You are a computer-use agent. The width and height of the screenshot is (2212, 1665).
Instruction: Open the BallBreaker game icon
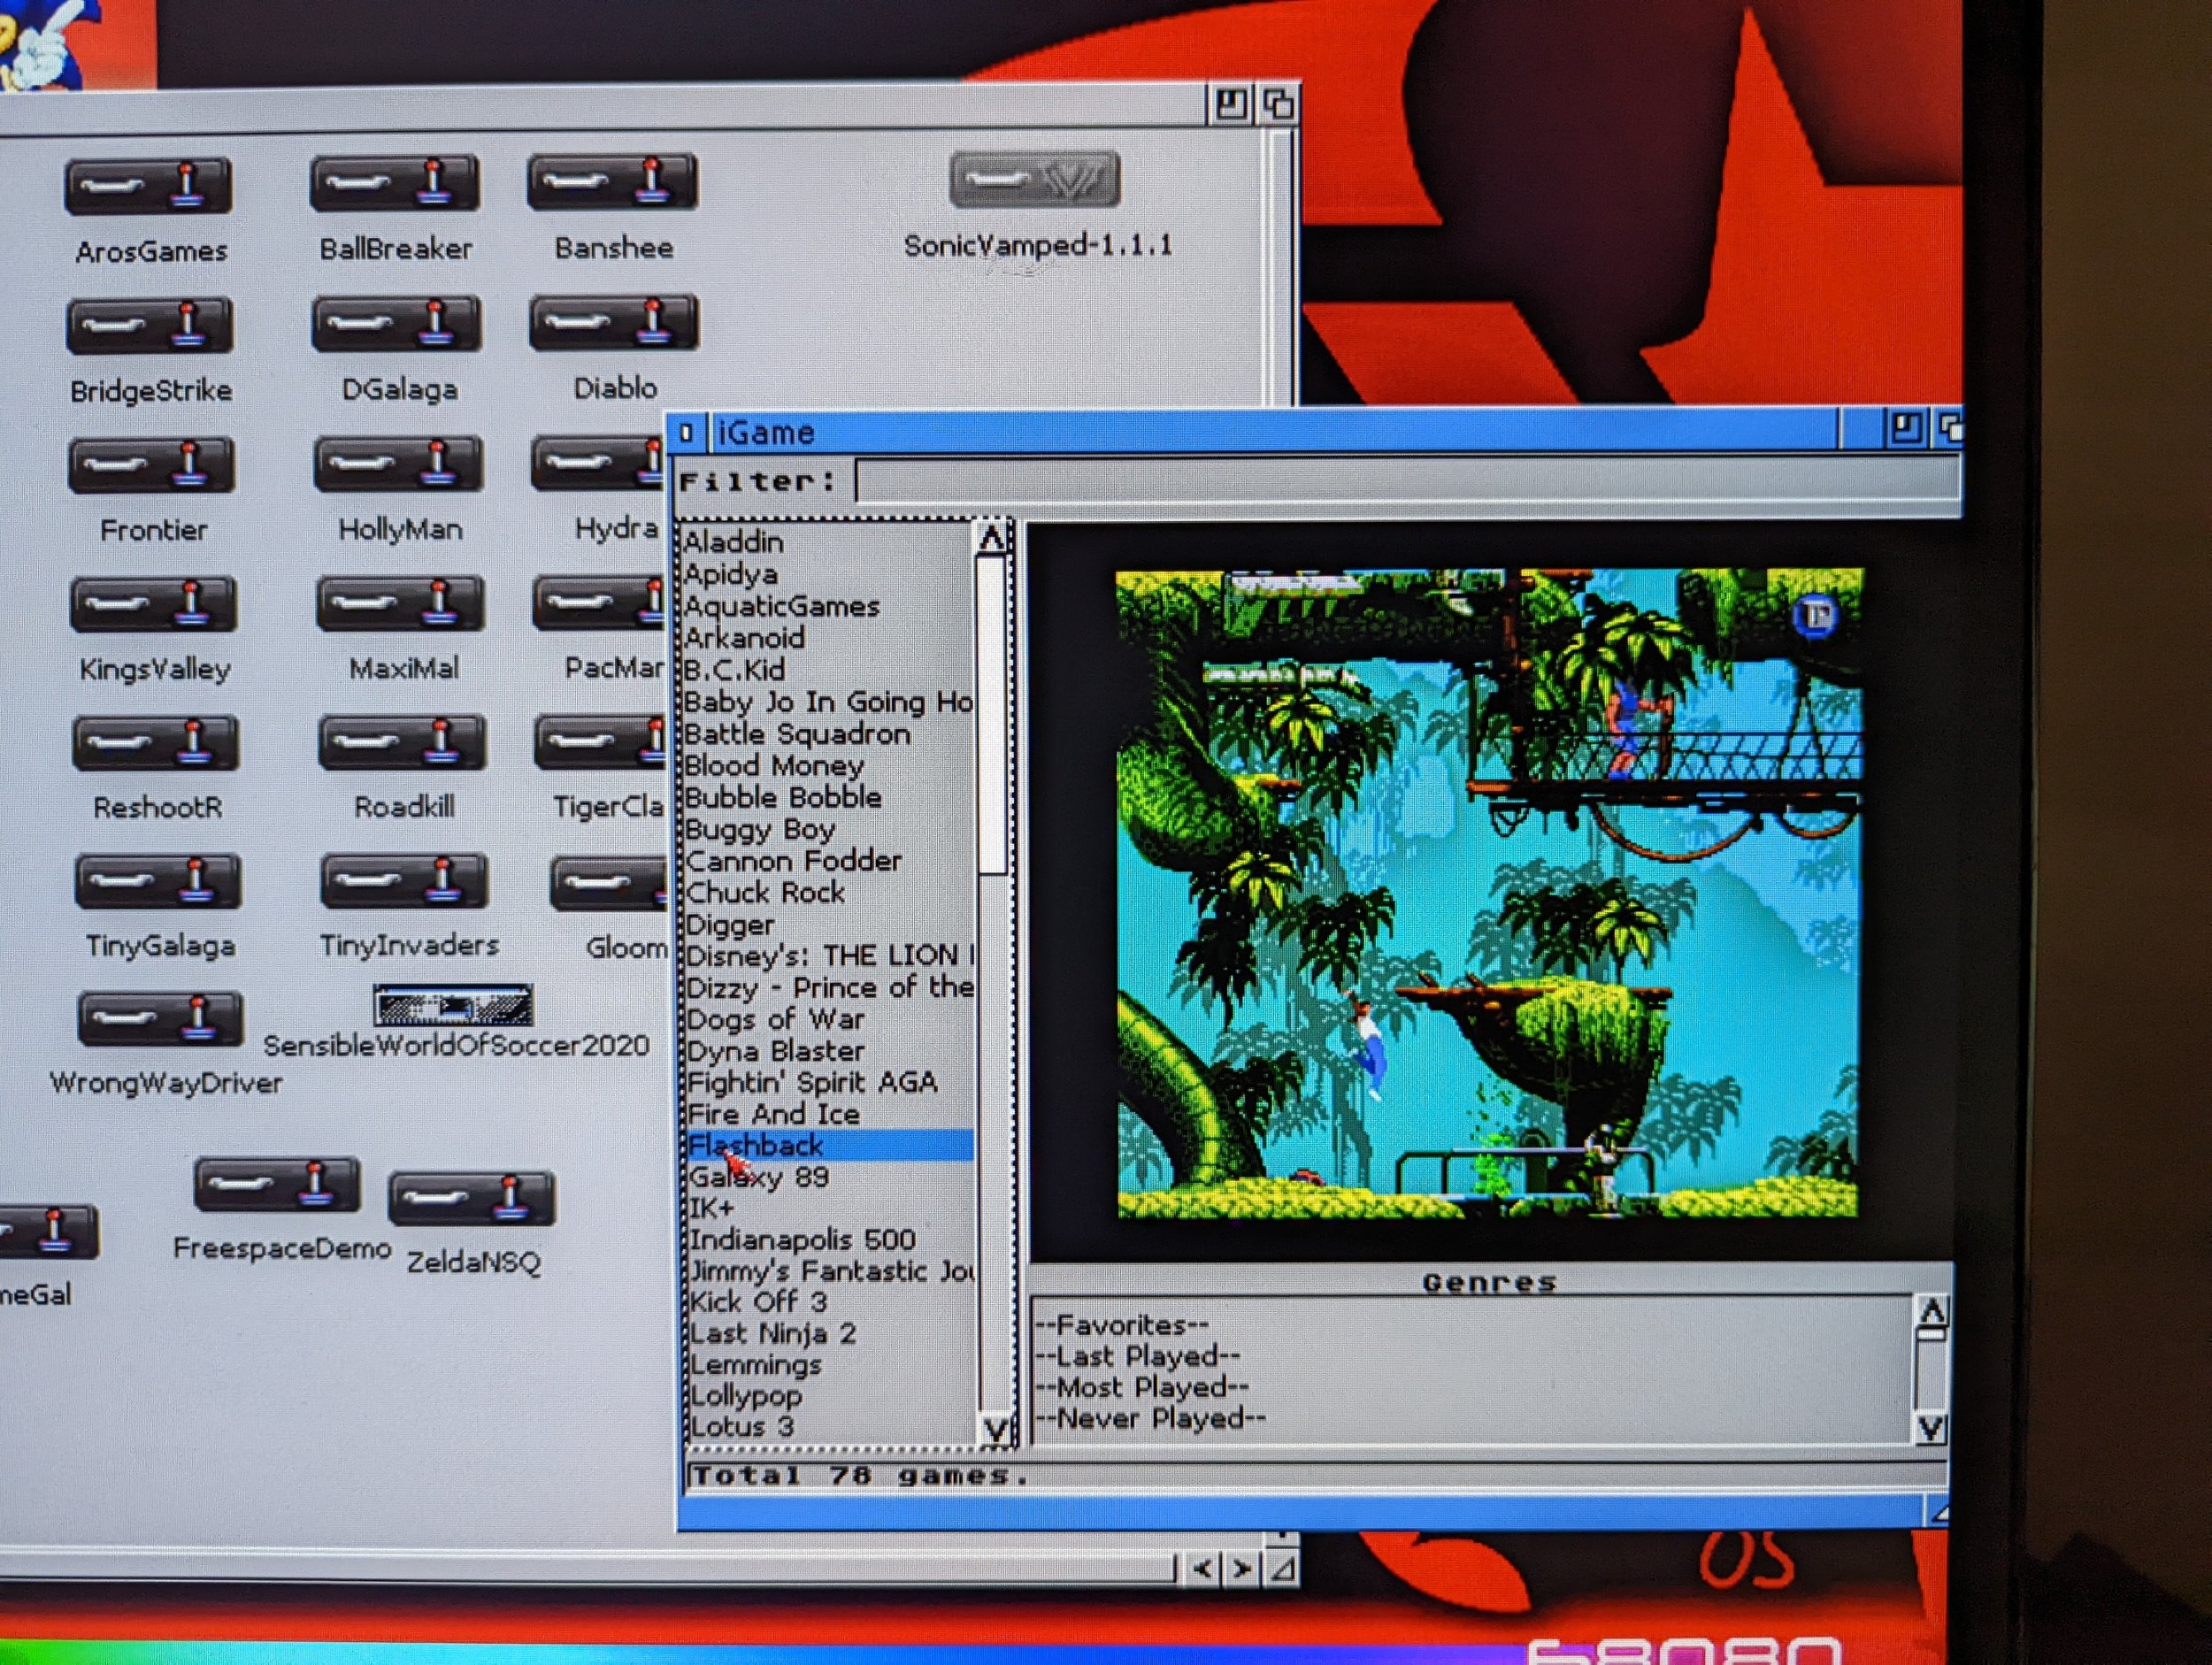pyautogui.click(x=394, y=184)
